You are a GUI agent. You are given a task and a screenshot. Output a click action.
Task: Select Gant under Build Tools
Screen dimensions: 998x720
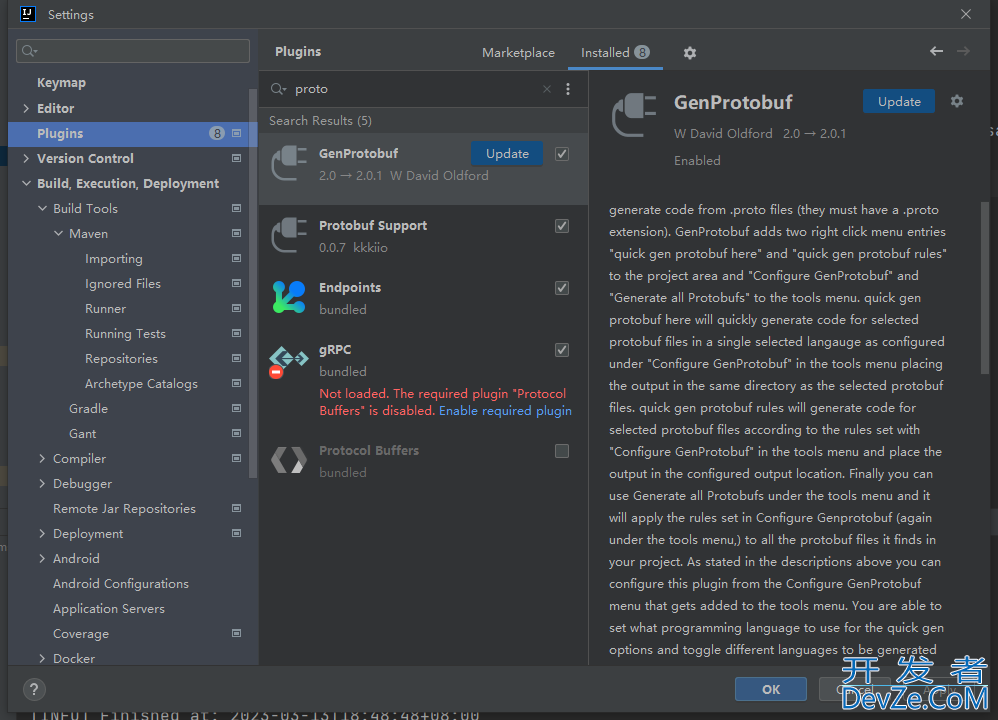pyautogui.click(x=83, y=434)
